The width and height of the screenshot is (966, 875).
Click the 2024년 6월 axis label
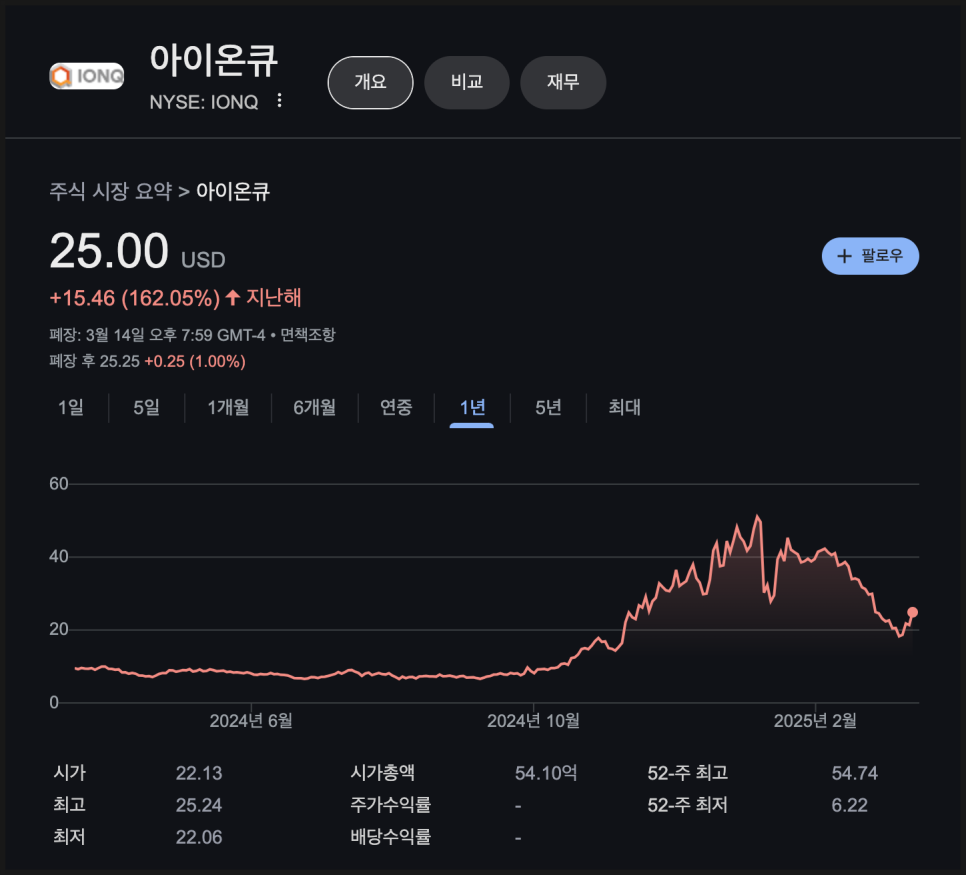[251, 721]
